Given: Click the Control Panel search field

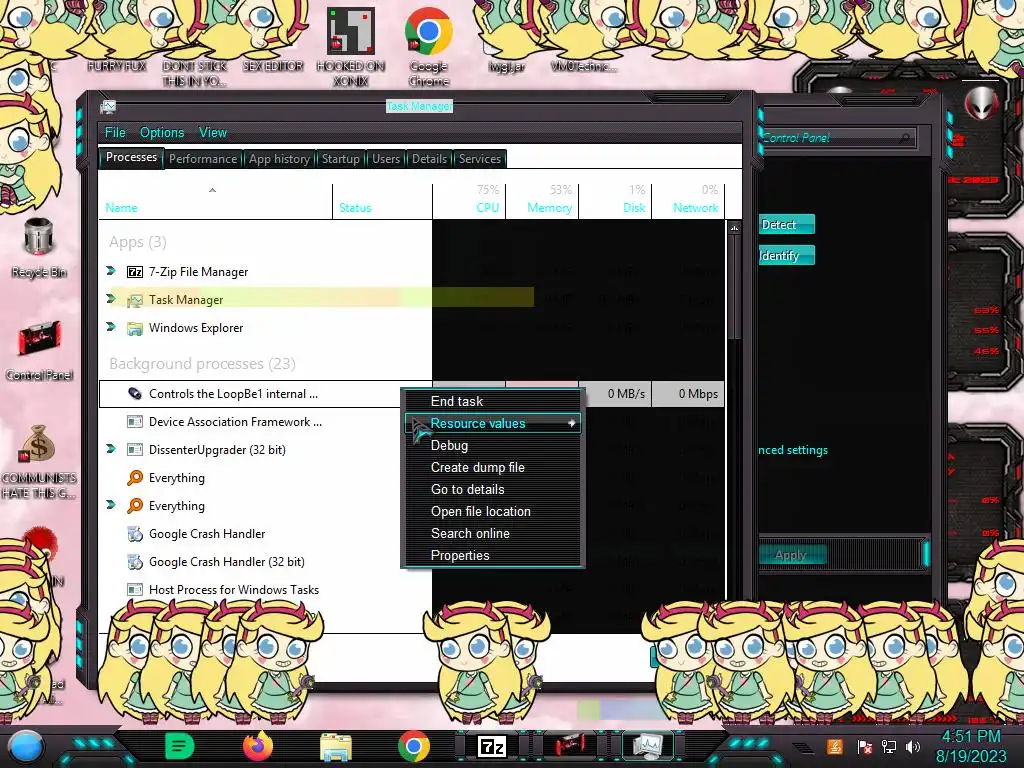Looking at the screenshot, I should point(839,138).
